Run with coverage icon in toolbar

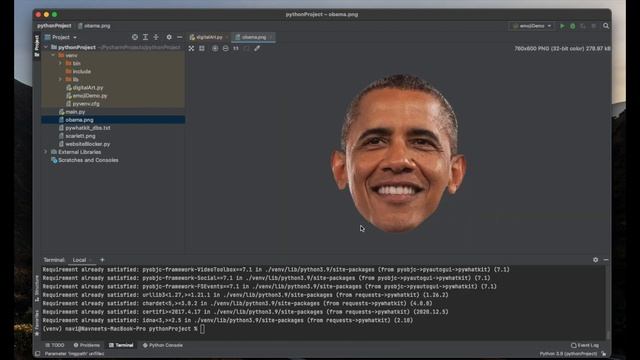click(583, 26)
